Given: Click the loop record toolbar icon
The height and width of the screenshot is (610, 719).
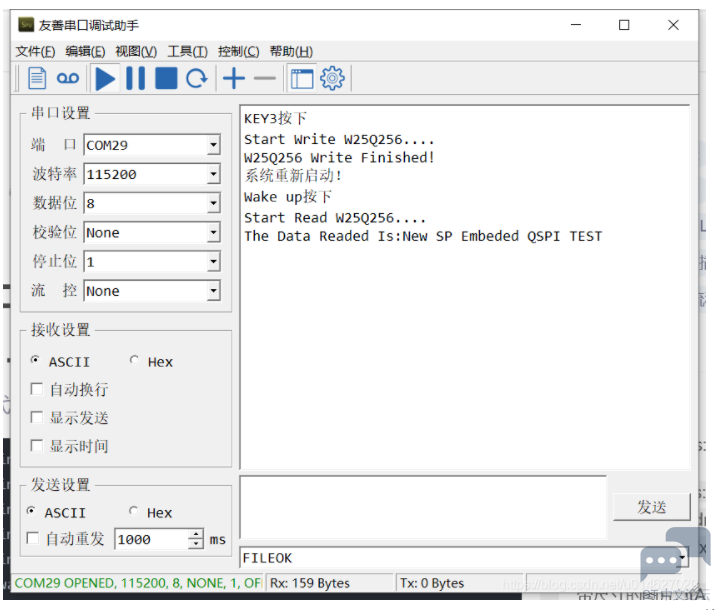Looking at the screenshot, I should [67, 78].
